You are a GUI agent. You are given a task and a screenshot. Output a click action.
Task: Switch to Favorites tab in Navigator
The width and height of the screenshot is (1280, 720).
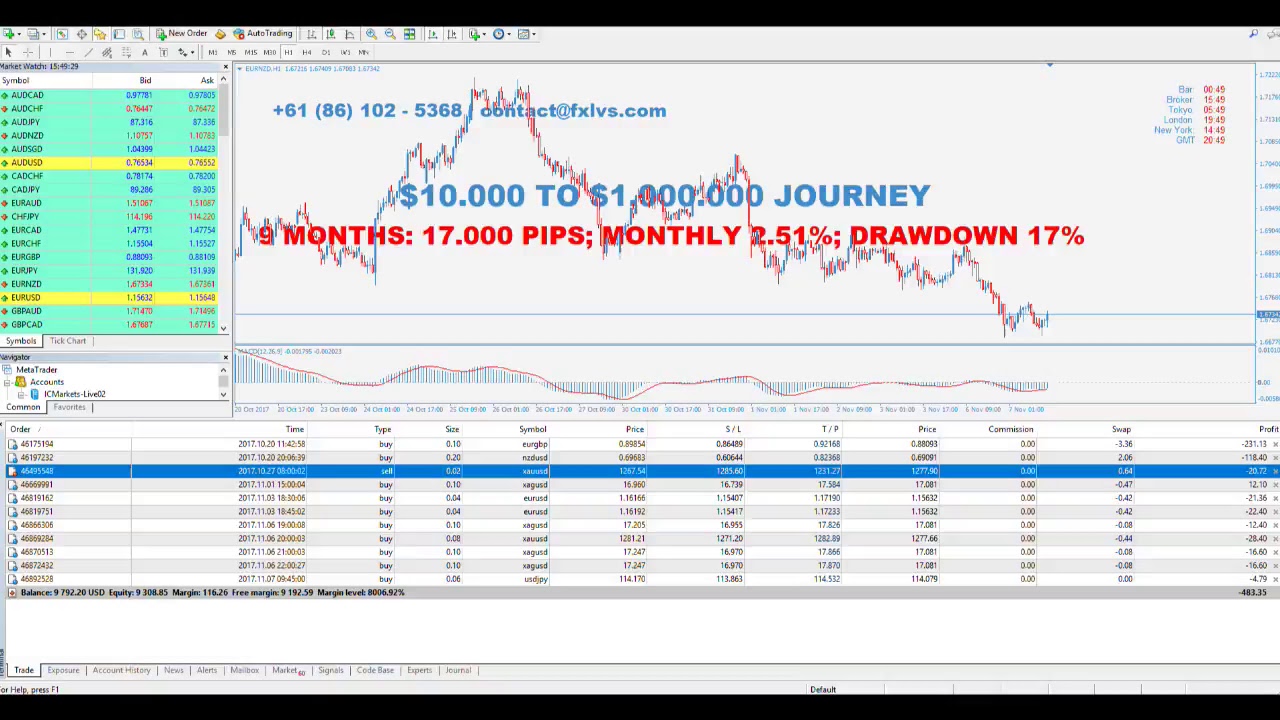coord(69,407)
